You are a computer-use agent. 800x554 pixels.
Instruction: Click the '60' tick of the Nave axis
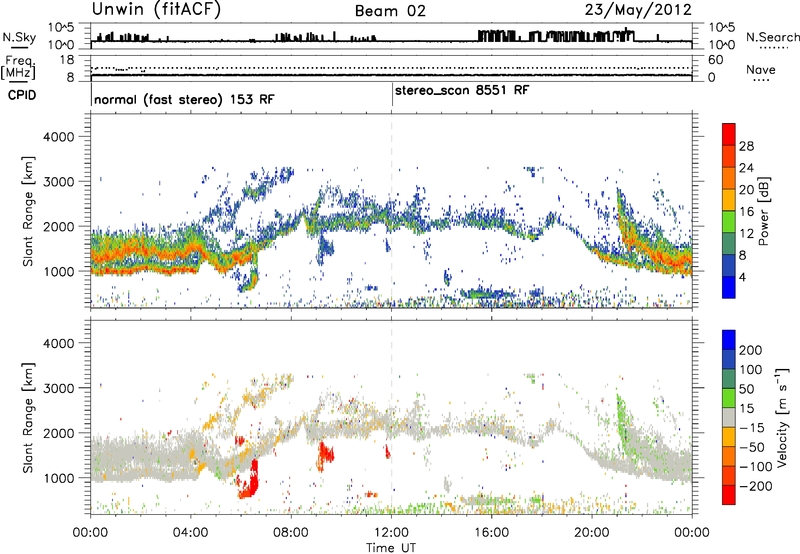[715, 60]
